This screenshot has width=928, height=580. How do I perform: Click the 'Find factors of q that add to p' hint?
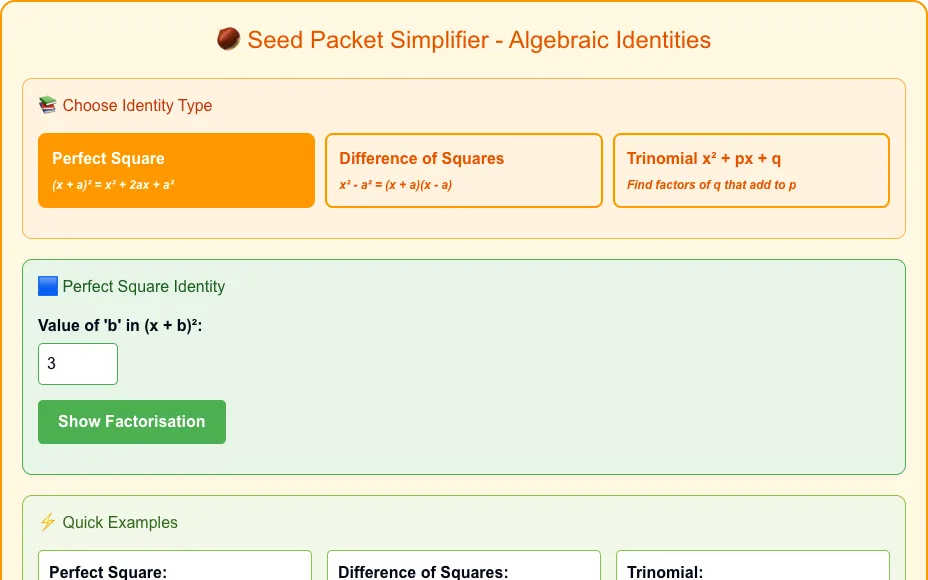pyautogui.click(x=711, y=185)
